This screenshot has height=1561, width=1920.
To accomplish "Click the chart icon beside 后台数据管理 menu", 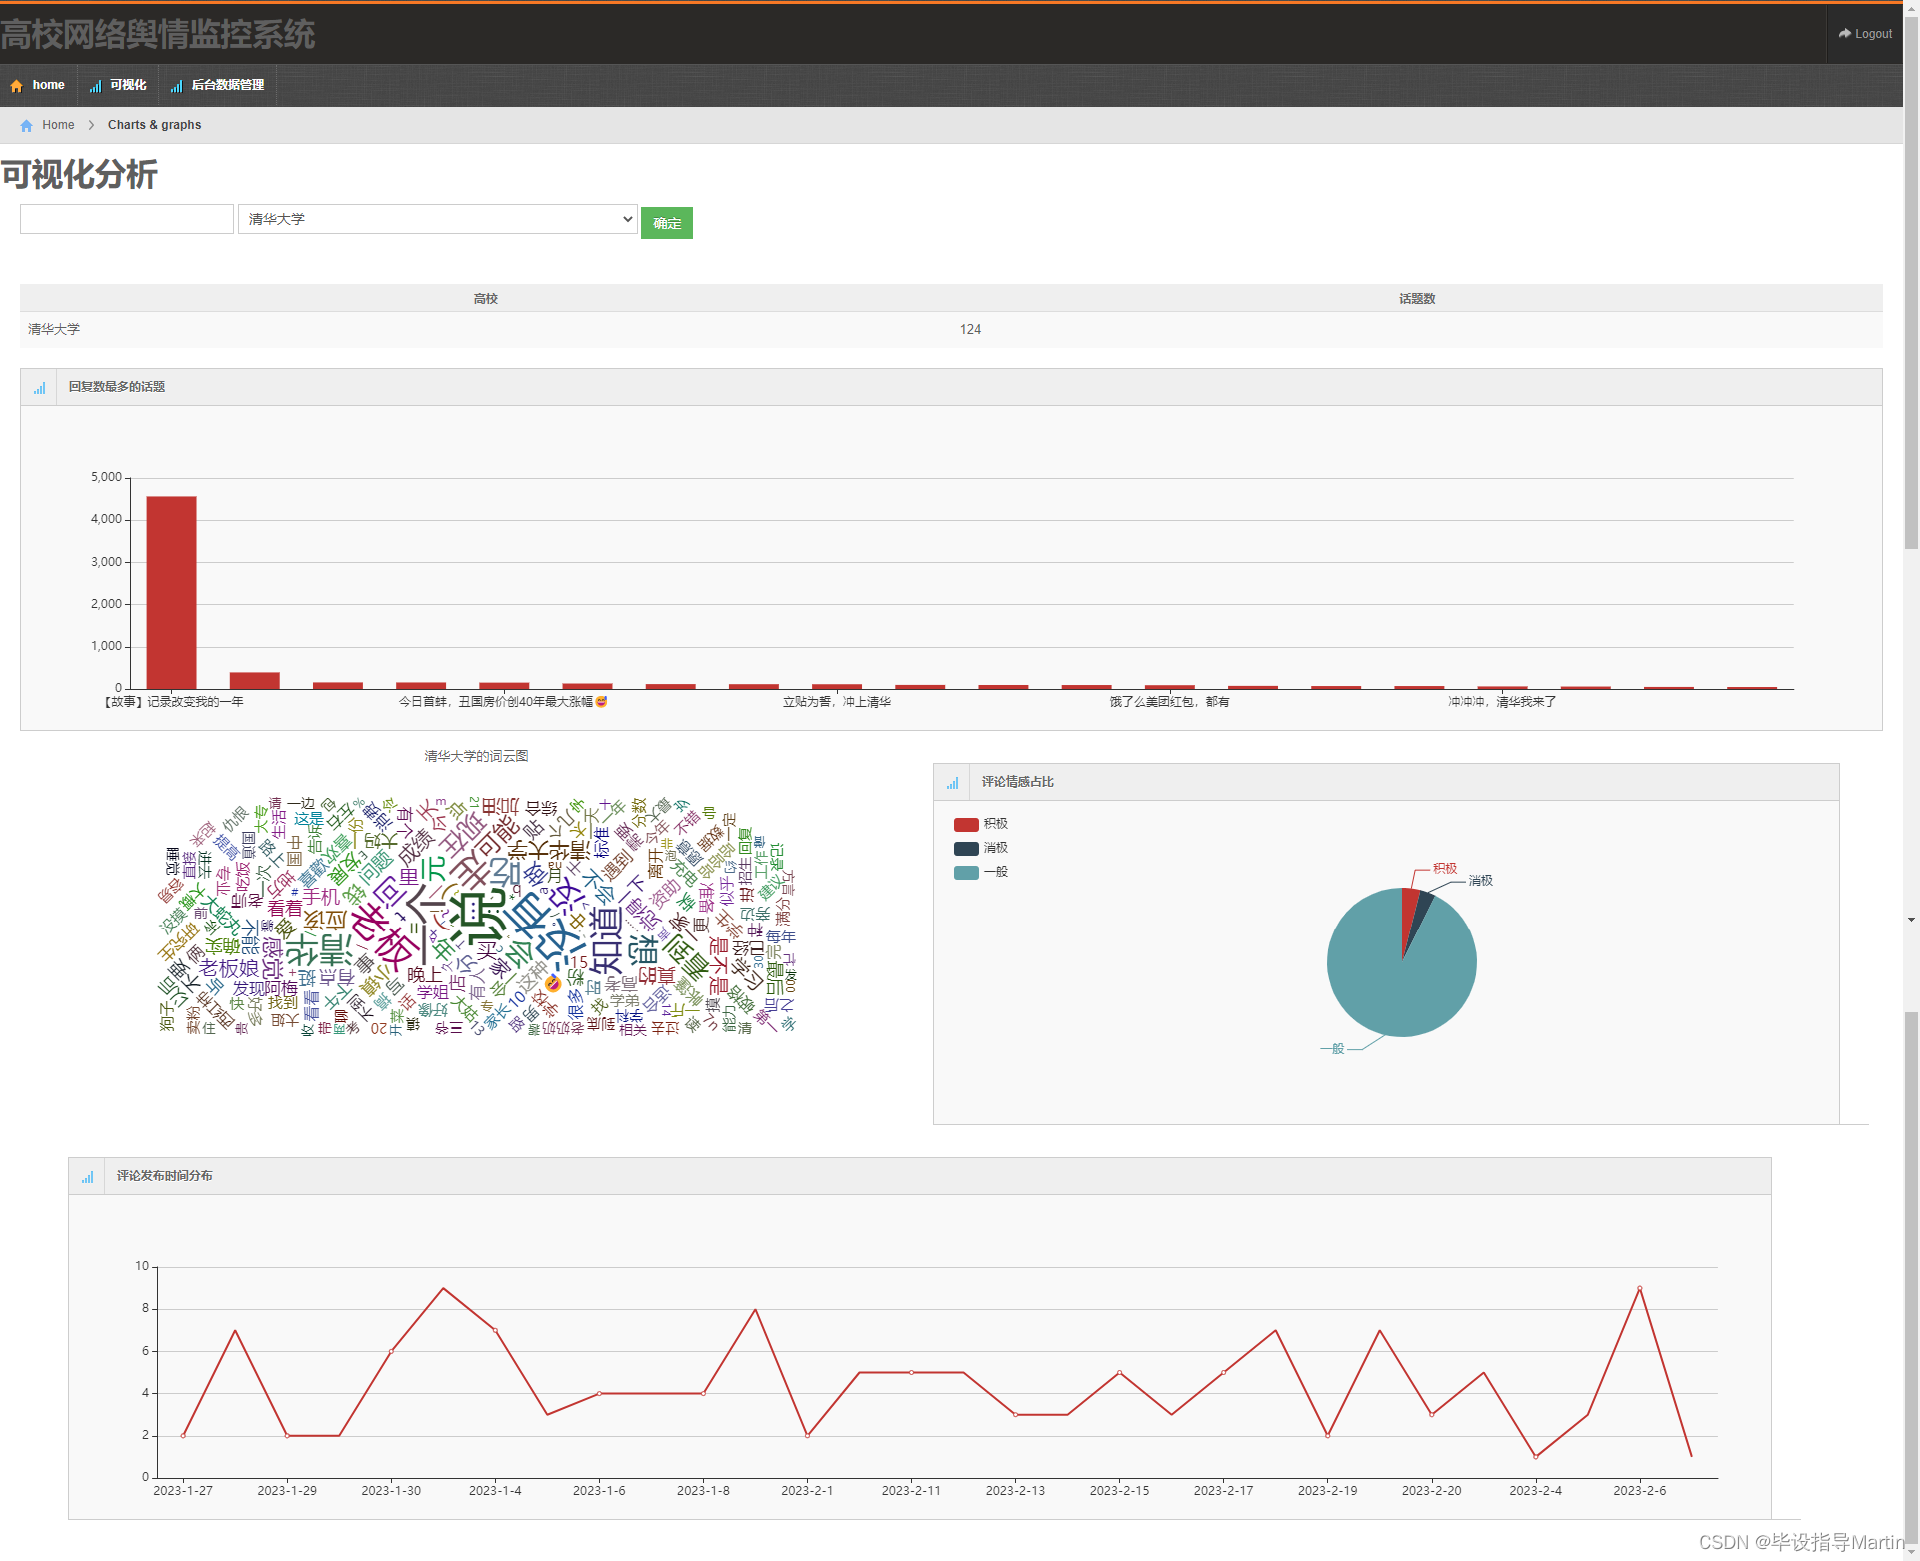I will [x=176, y=86].
